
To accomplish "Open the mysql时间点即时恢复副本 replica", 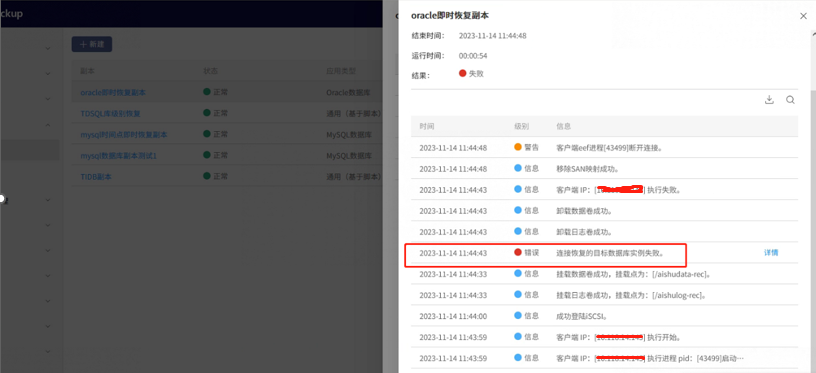I will click(124, 135).
